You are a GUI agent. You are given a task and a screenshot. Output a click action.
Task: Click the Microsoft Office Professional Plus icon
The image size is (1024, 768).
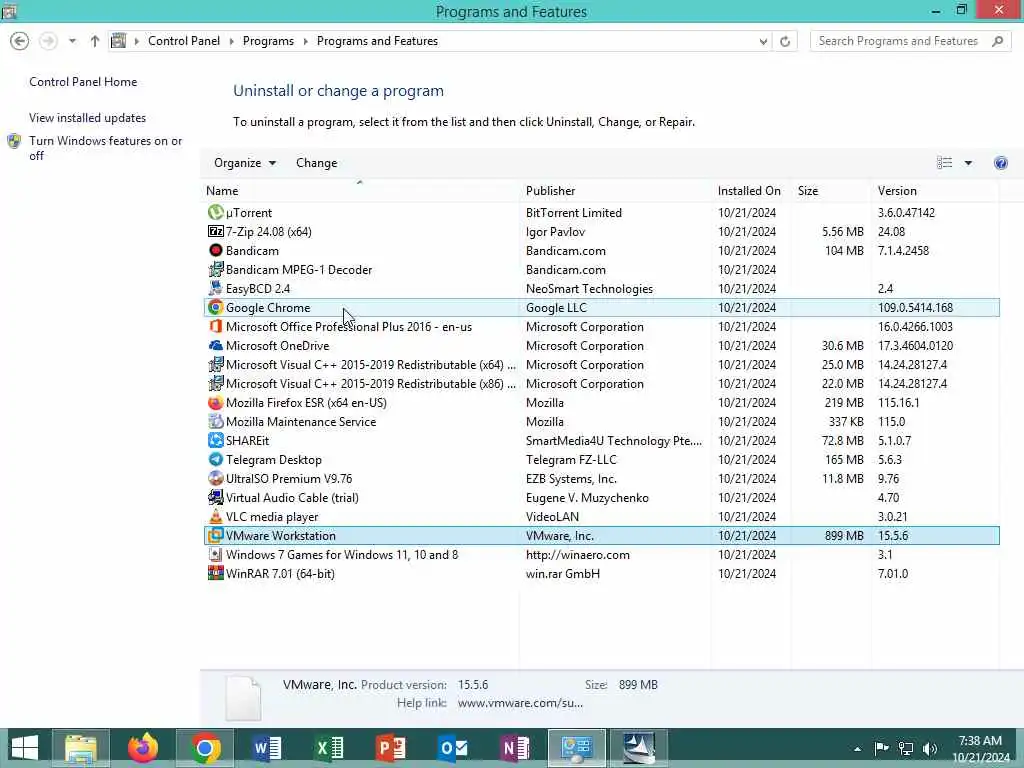pyautogui.click(x=216, y=326)
